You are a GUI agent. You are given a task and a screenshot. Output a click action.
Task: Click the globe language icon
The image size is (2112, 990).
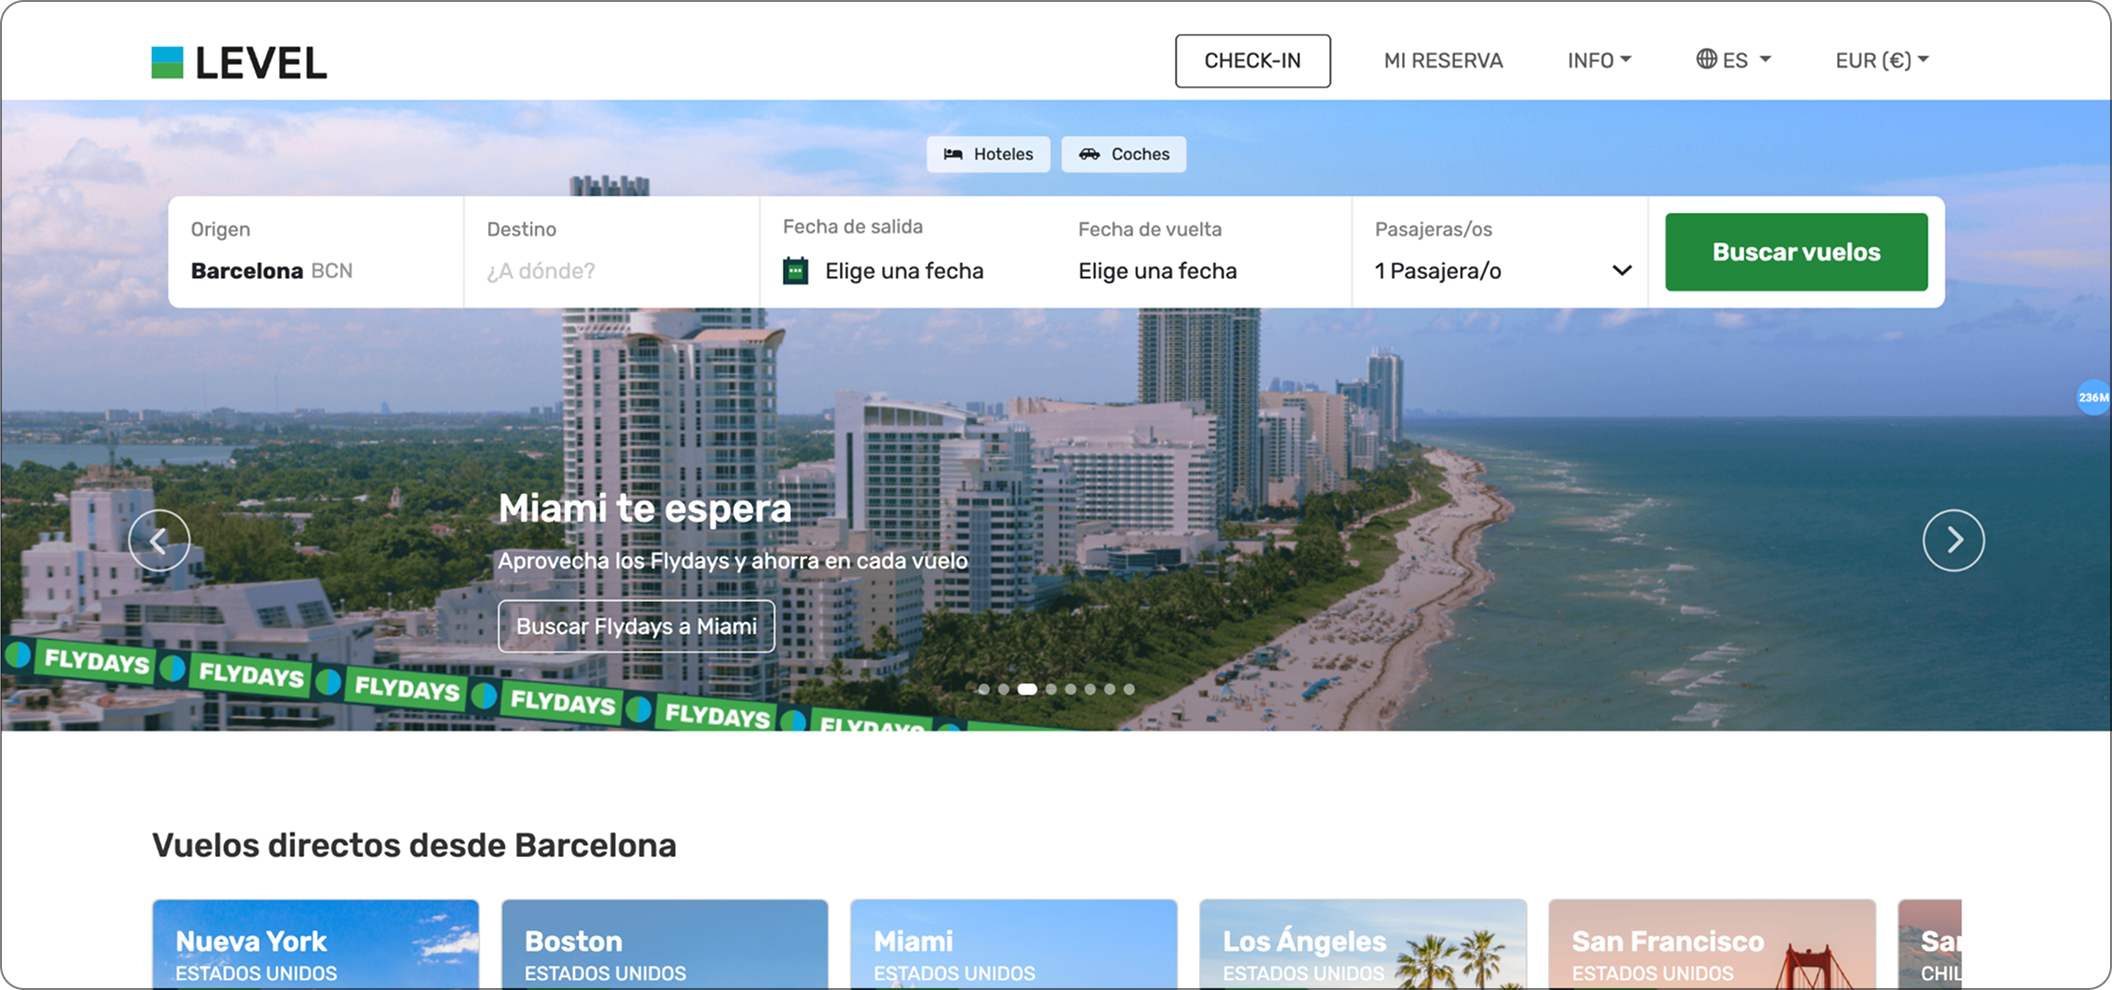coord(1706,60)
